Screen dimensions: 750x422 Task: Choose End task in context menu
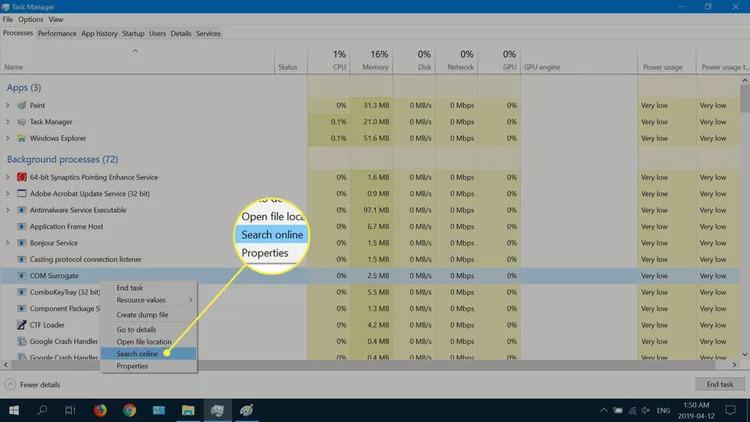click(149, 288)
